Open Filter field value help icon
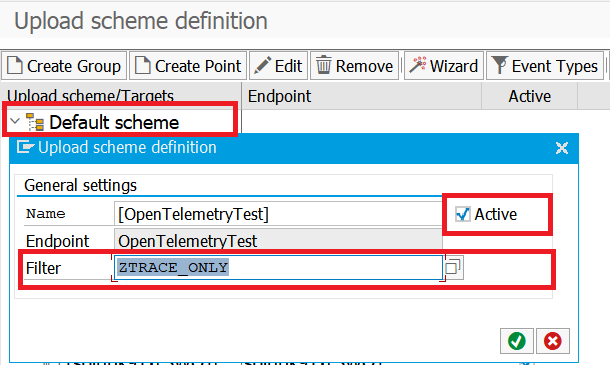Image resolution: width=610 pixels, height=365 pixels. click(453, 268)
